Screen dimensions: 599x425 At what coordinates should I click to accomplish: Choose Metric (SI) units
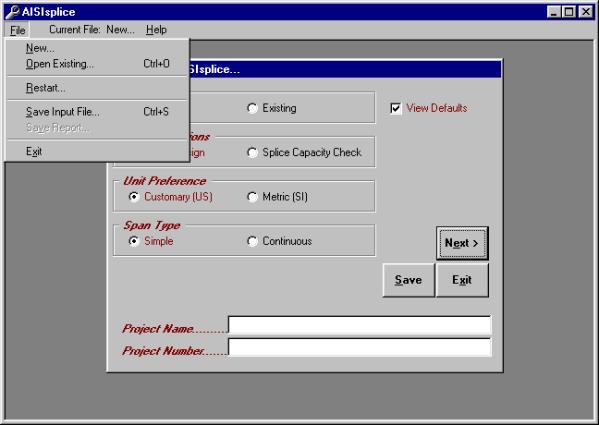[x=278, y=197]
